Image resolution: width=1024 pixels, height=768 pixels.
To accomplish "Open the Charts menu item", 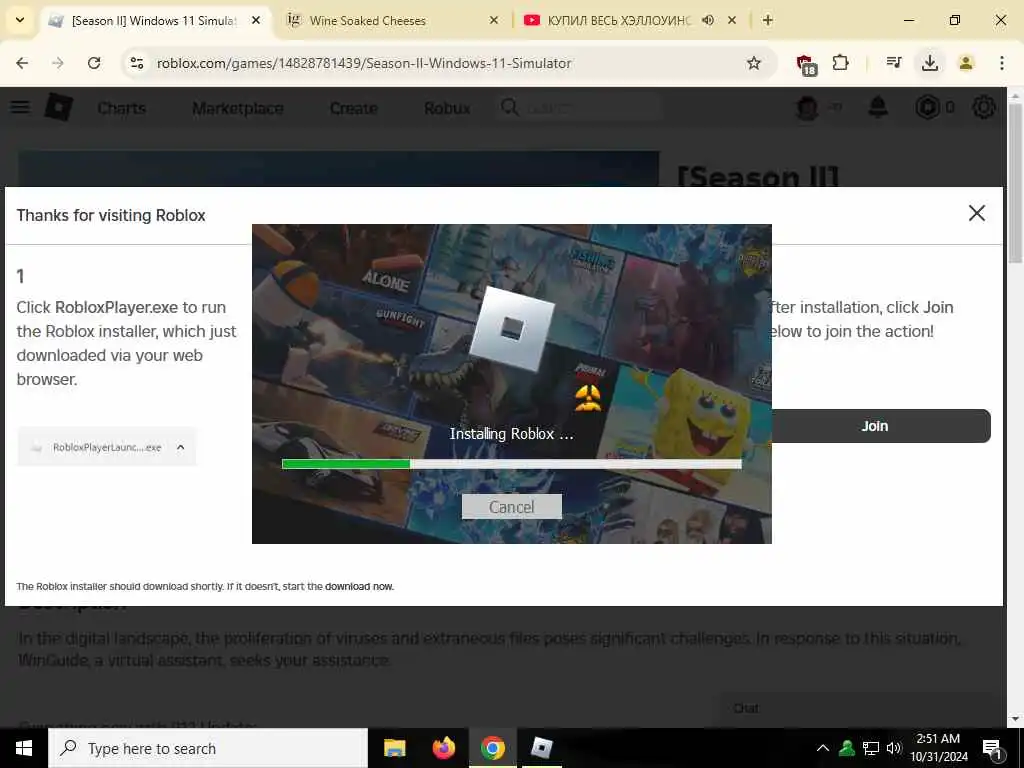I will tap(121, 108).
